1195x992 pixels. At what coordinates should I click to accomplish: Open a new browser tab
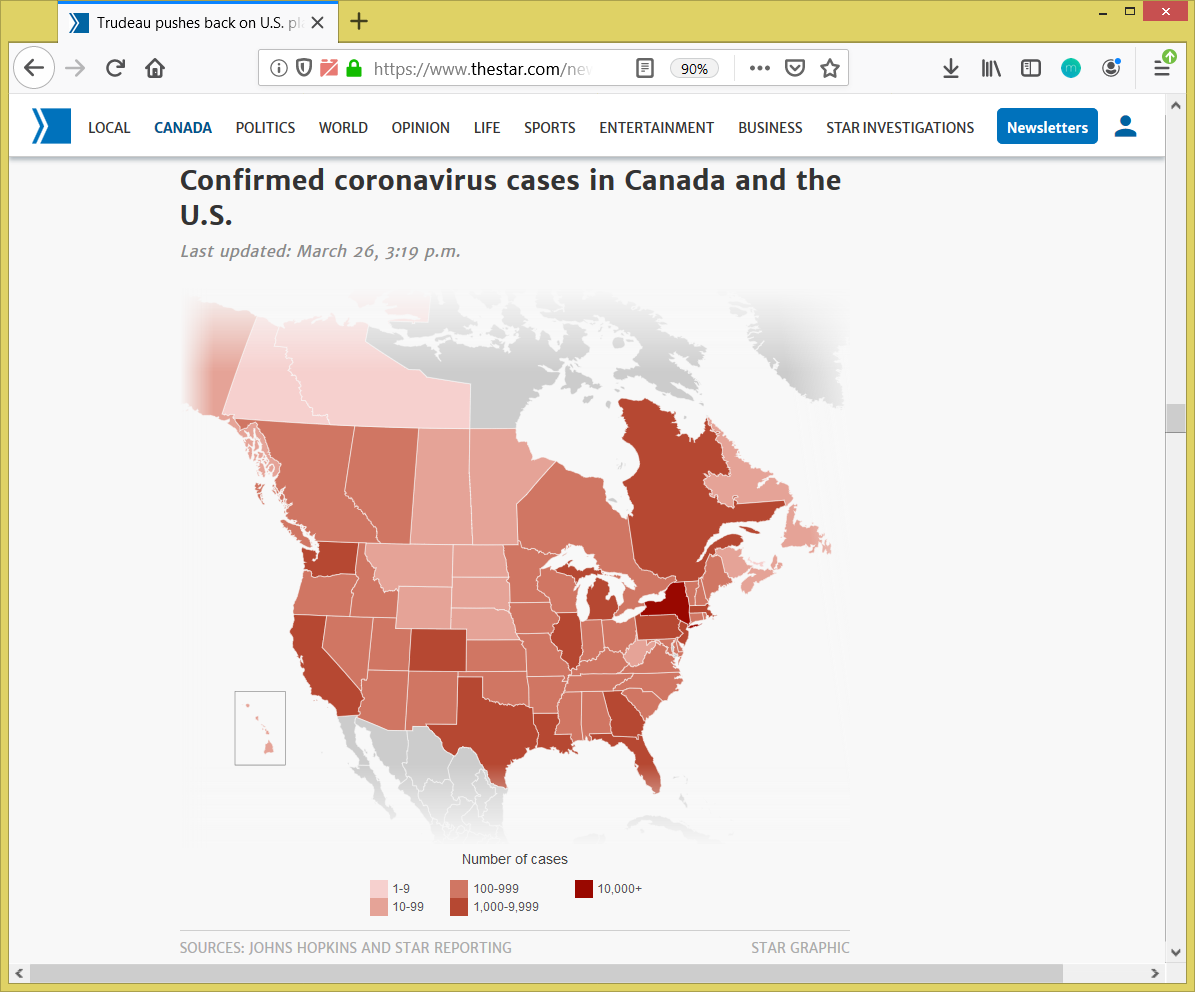point(358,22)
